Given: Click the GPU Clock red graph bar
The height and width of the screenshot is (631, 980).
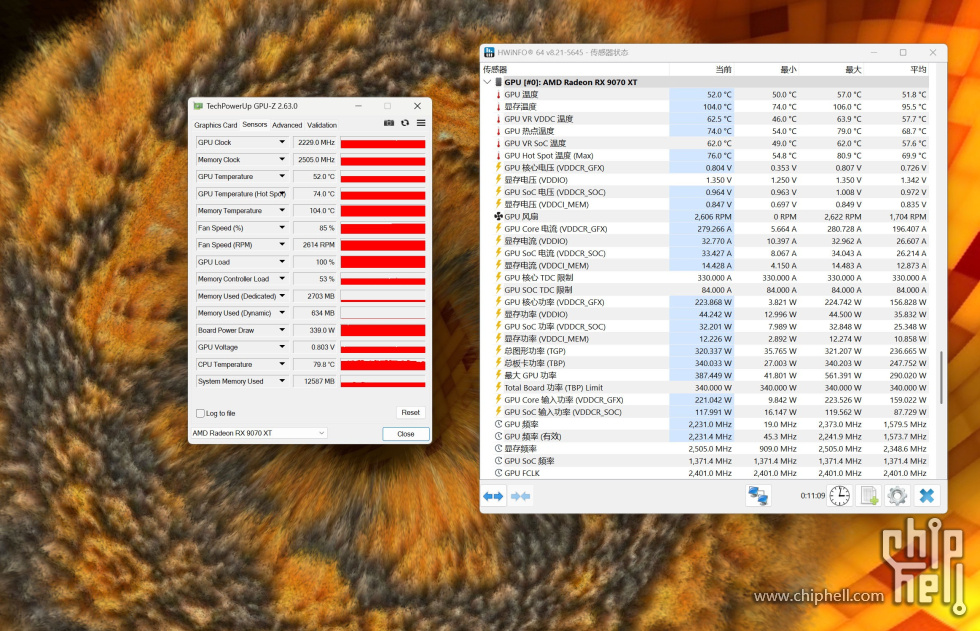Looking at the screenshot, I should (383, 142).
